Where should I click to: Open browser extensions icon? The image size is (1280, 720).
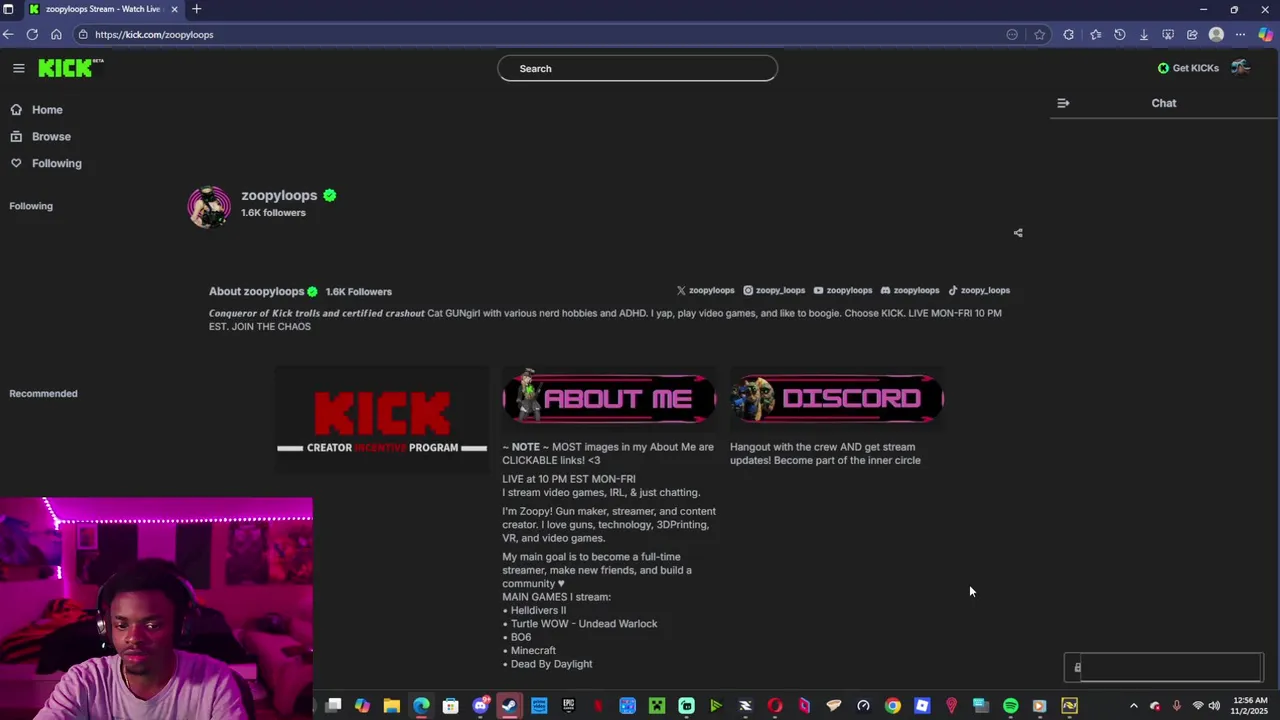(1069, 34)
